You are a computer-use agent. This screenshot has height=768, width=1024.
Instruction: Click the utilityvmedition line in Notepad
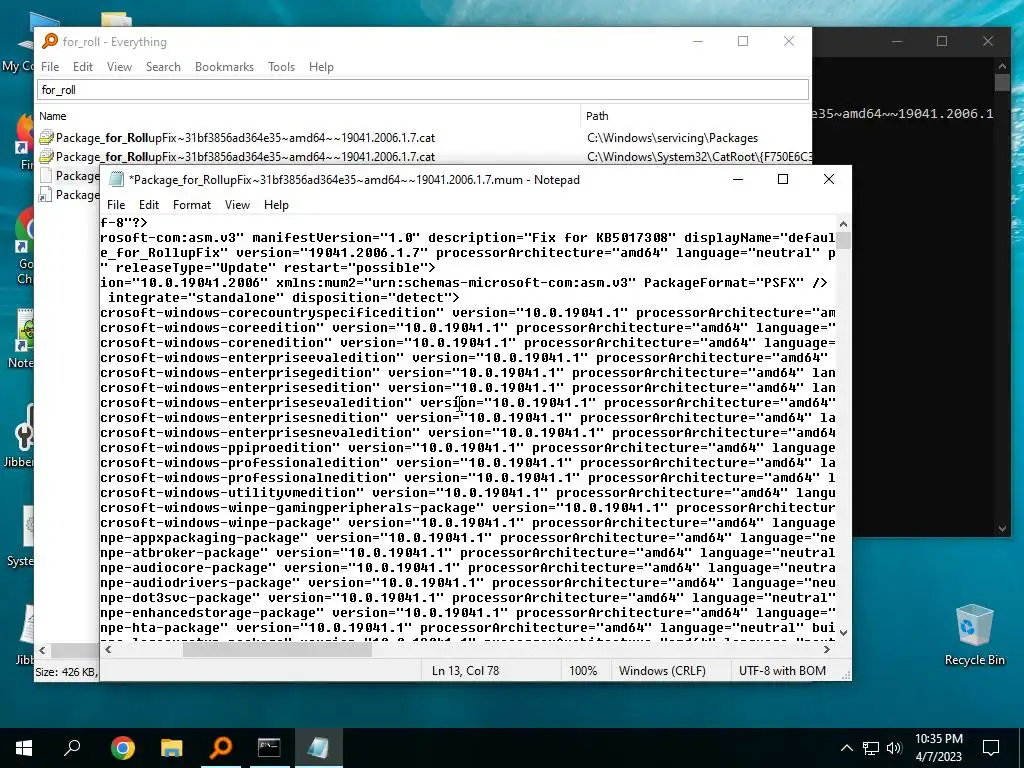468,493
